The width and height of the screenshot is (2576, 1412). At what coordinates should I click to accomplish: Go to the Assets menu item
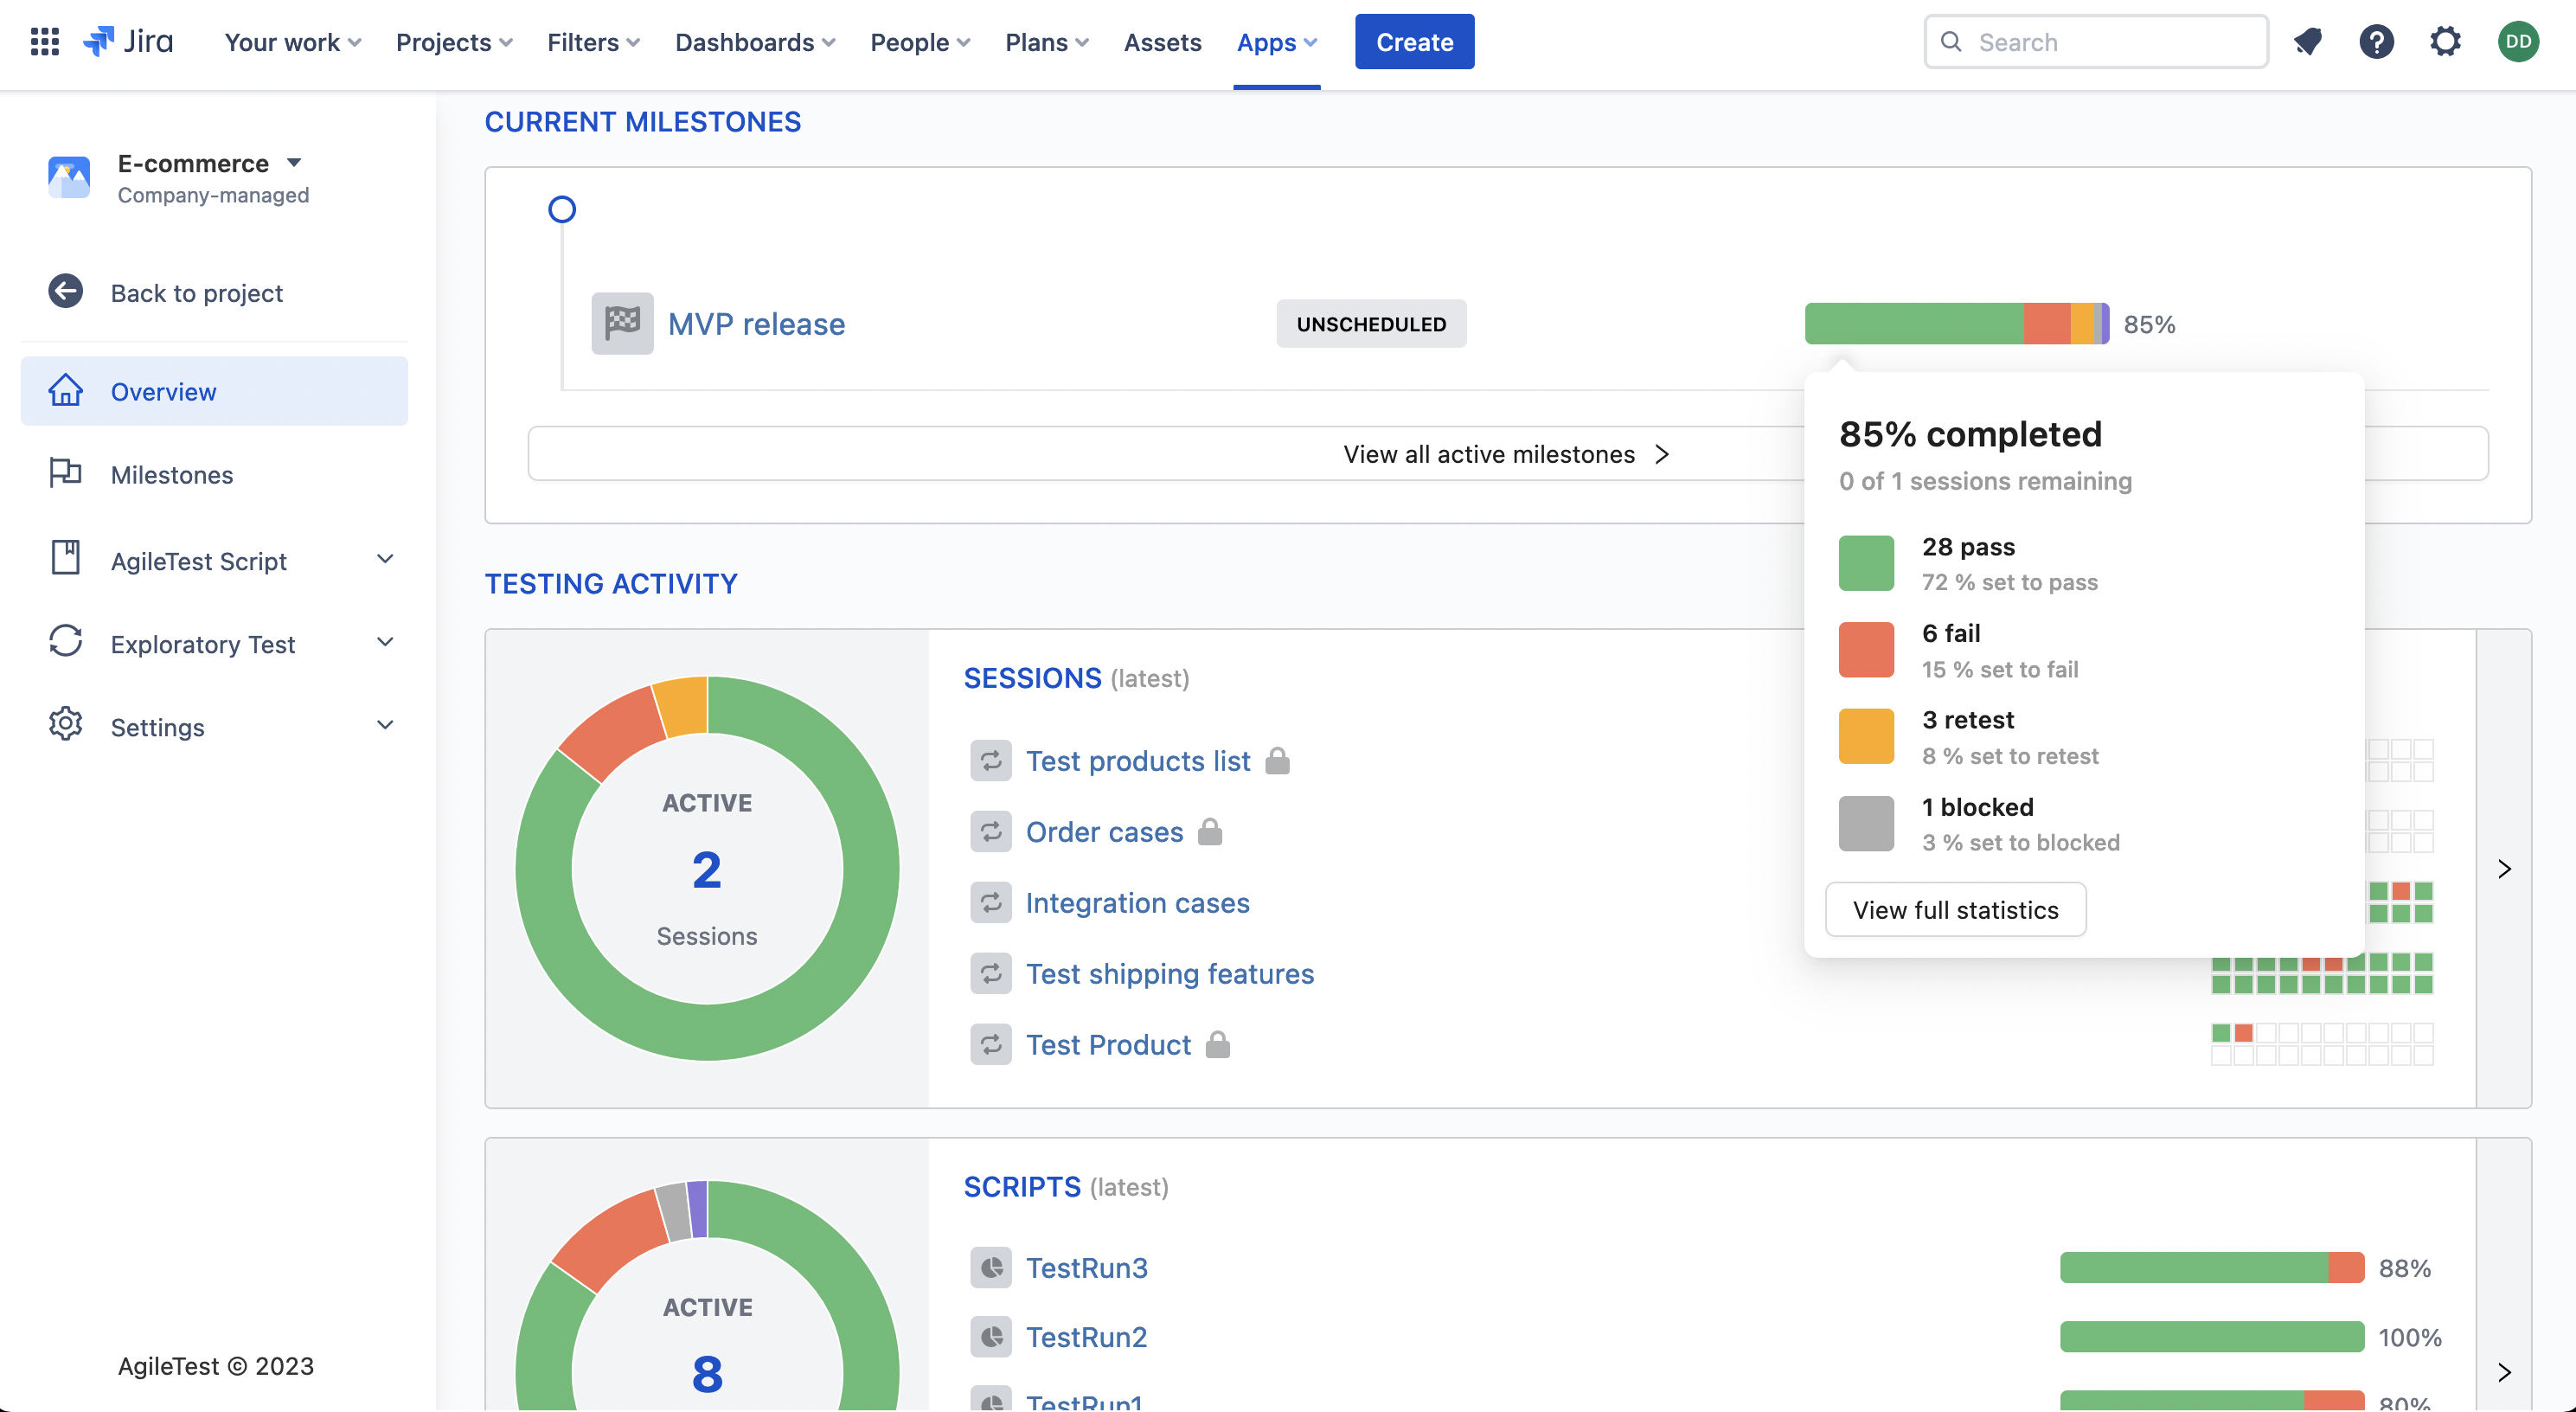1162,42
